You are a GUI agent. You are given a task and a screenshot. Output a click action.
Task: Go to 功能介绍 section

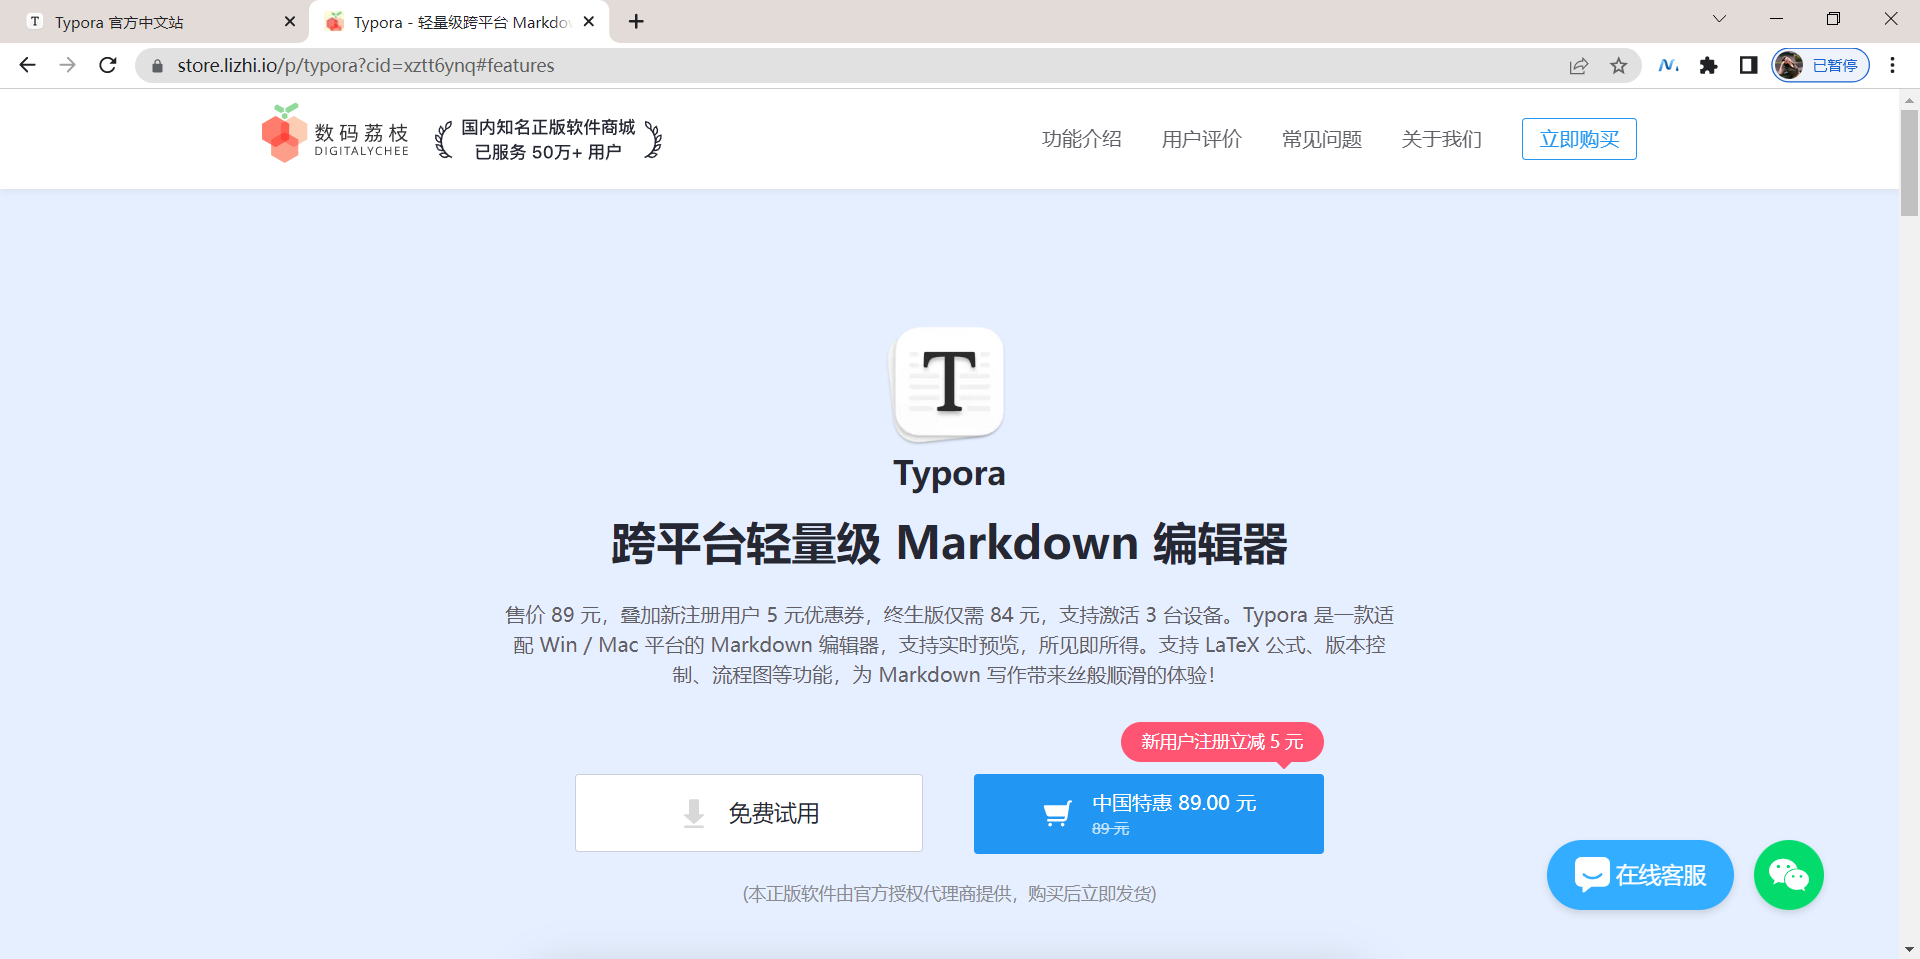[1081, 139]
